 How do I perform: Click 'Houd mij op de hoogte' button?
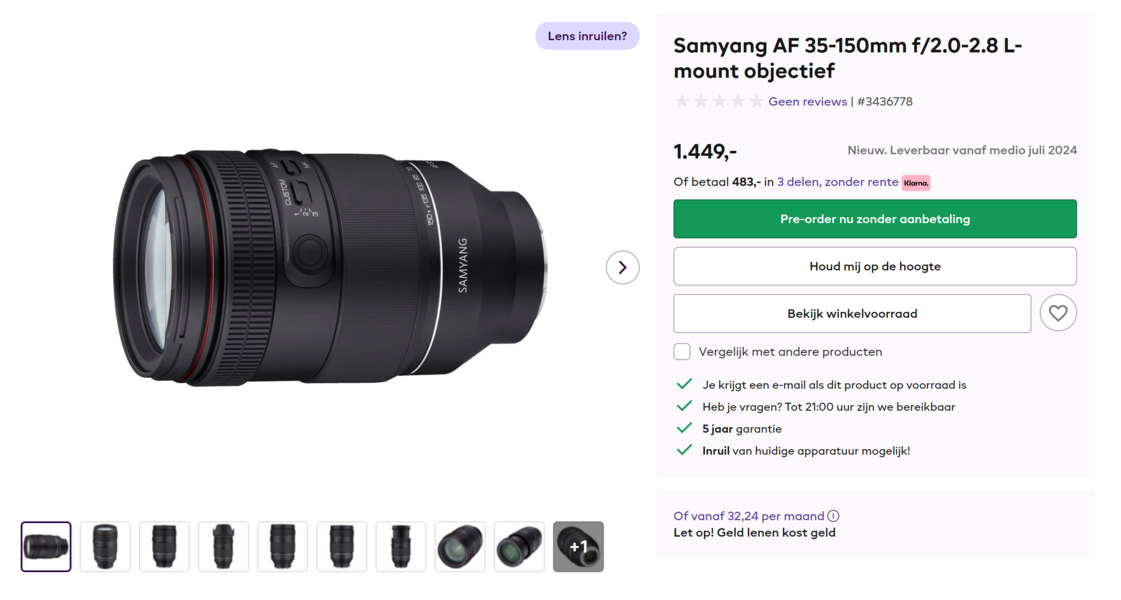tap(874, 266)
